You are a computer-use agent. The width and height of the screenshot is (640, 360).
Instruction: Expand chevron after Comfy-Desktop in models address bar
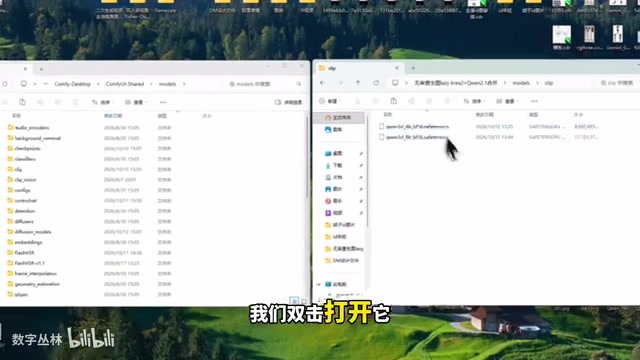click(98, 84)
